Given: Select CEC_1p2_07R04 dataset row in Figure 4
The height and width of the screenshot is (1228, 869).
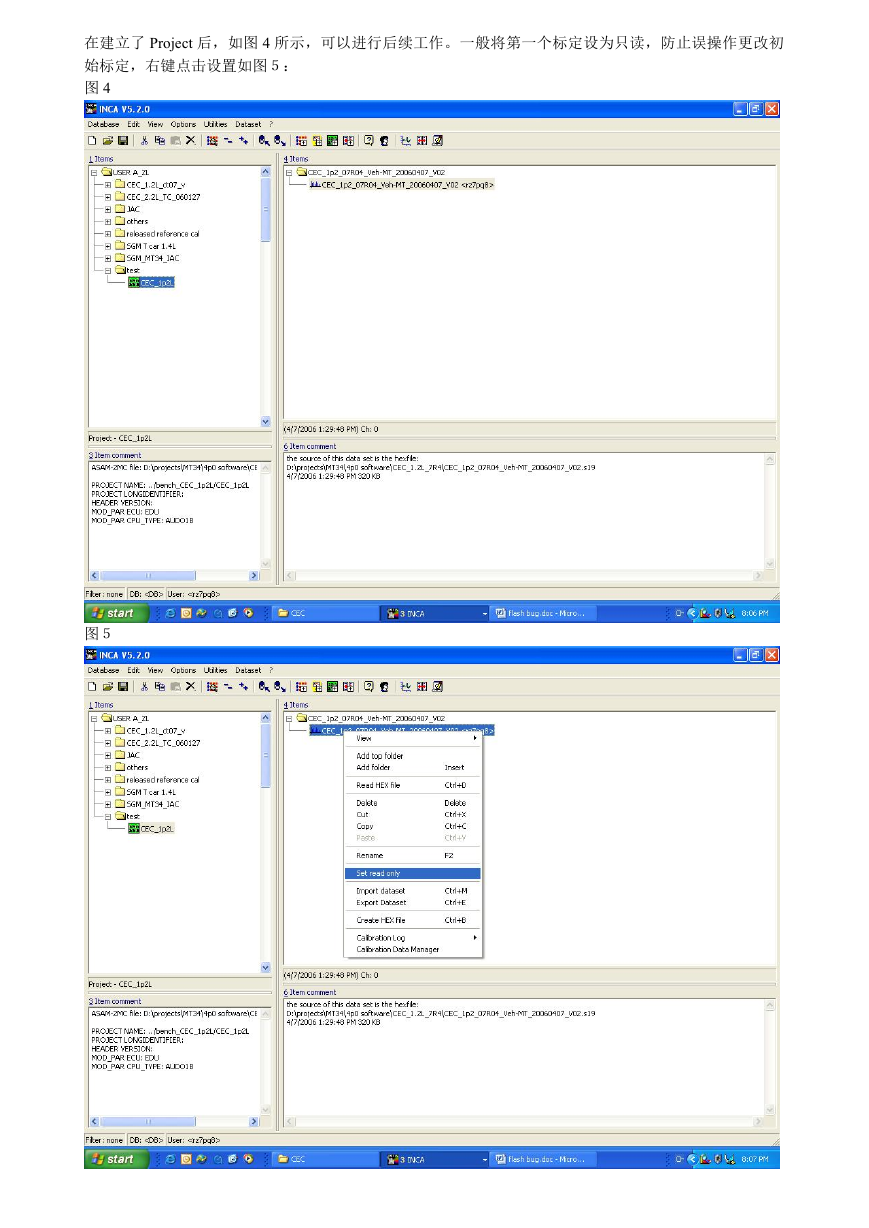Looking at the screenshot, I should point(402,185).
